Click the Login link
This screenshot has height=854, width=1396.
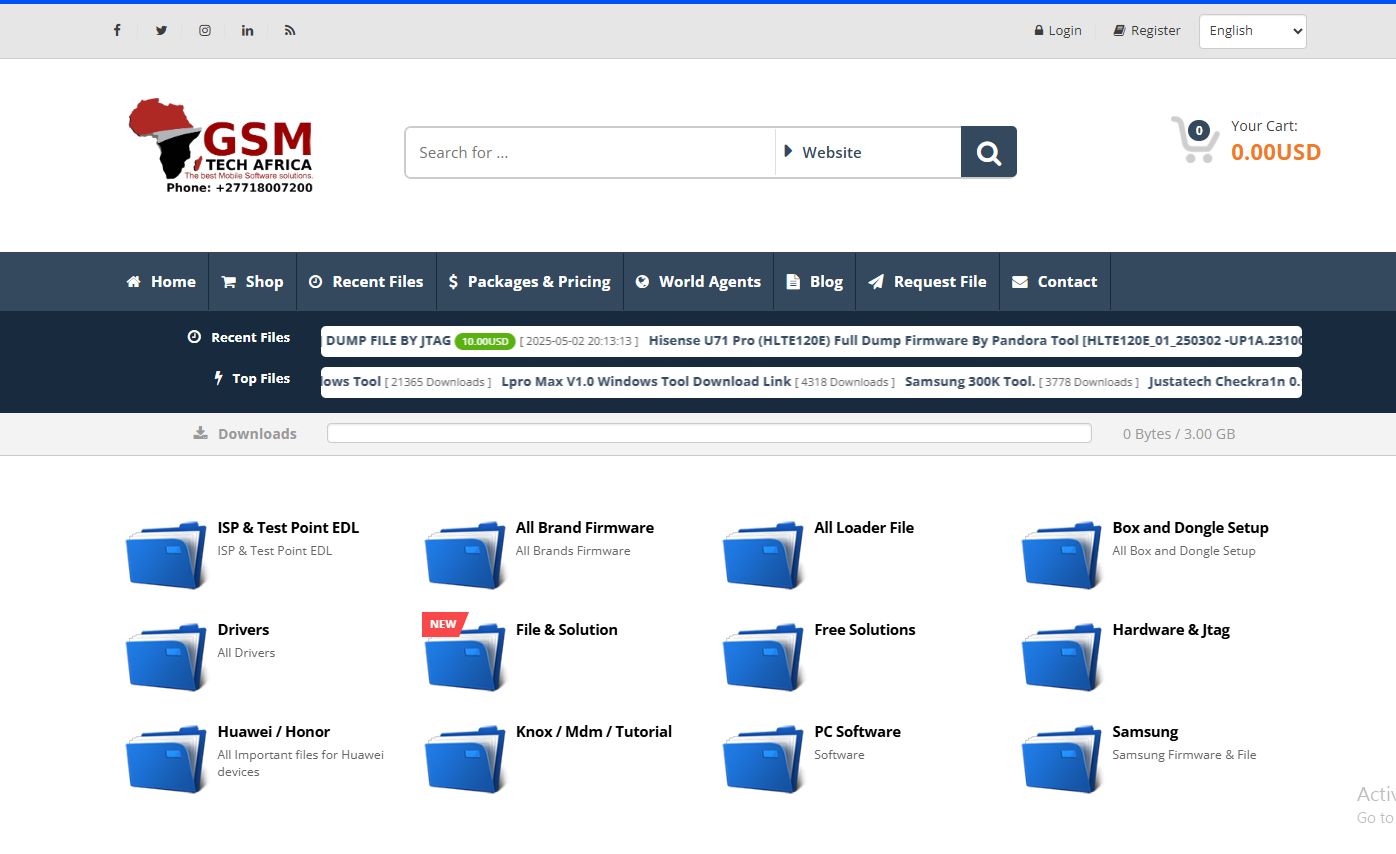pyautogui.click(x=1058, y=31)
